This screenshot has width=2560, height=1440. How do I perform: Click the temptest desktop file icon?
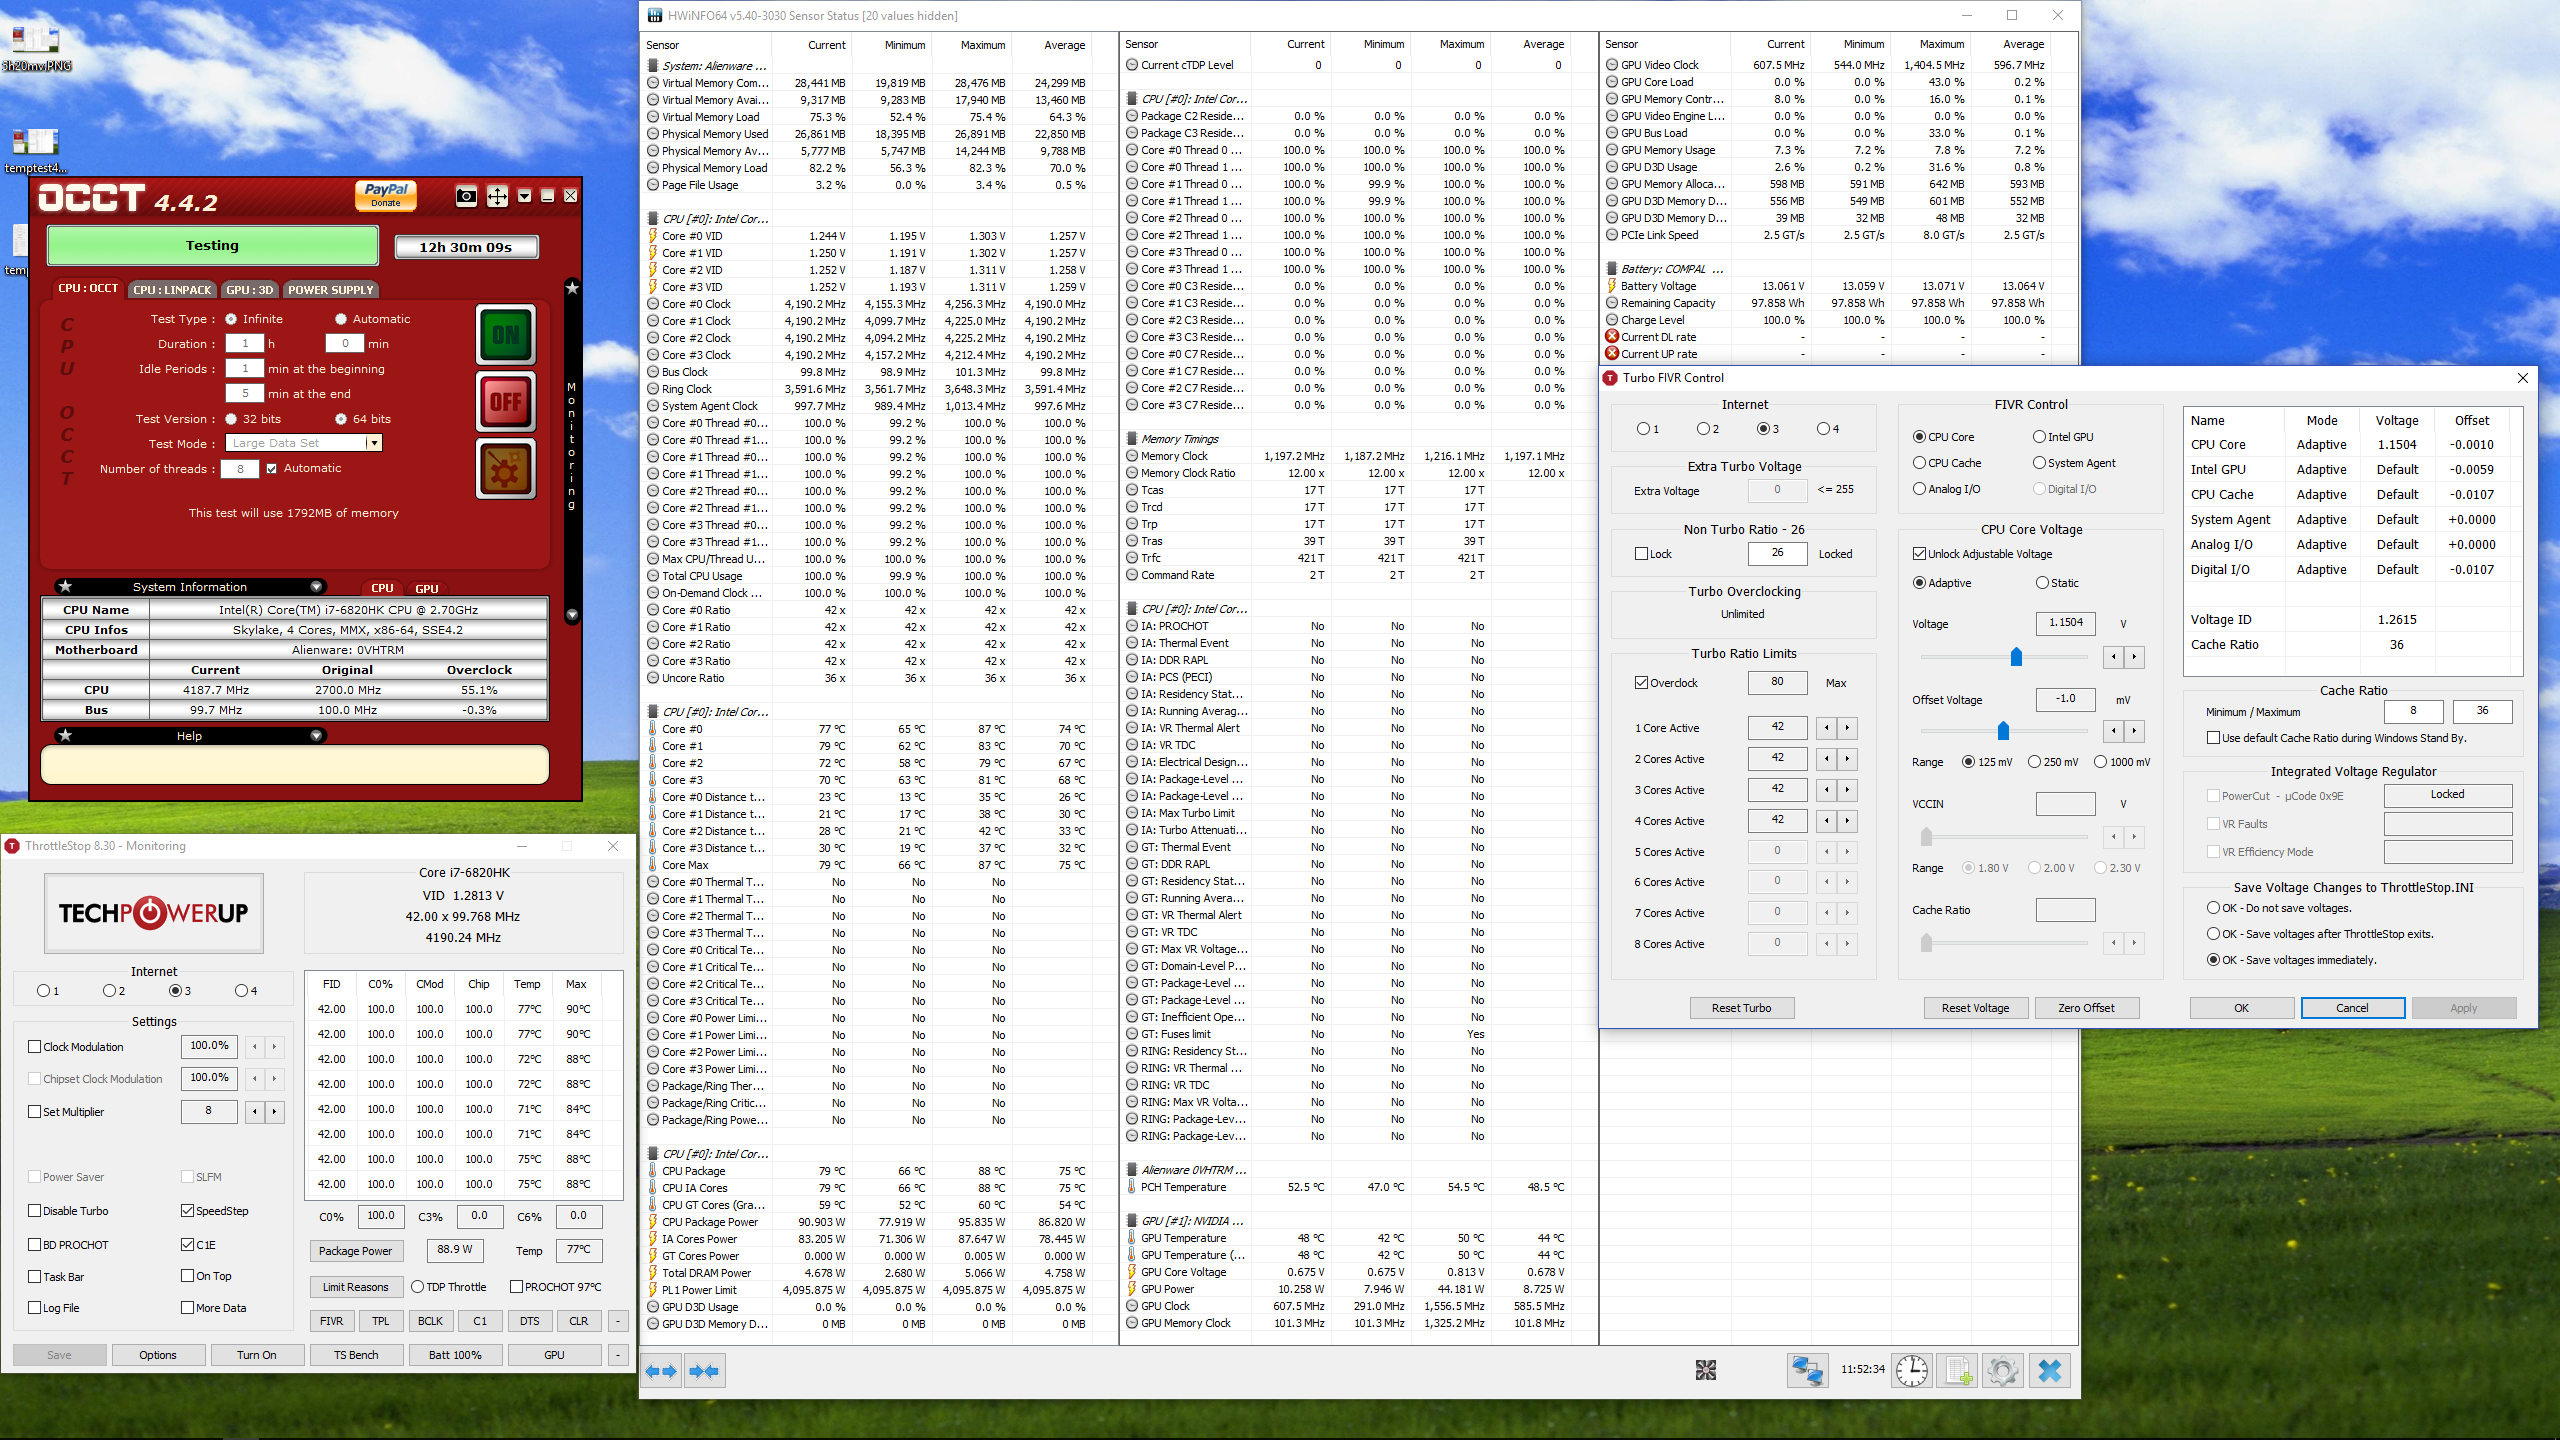36,143
